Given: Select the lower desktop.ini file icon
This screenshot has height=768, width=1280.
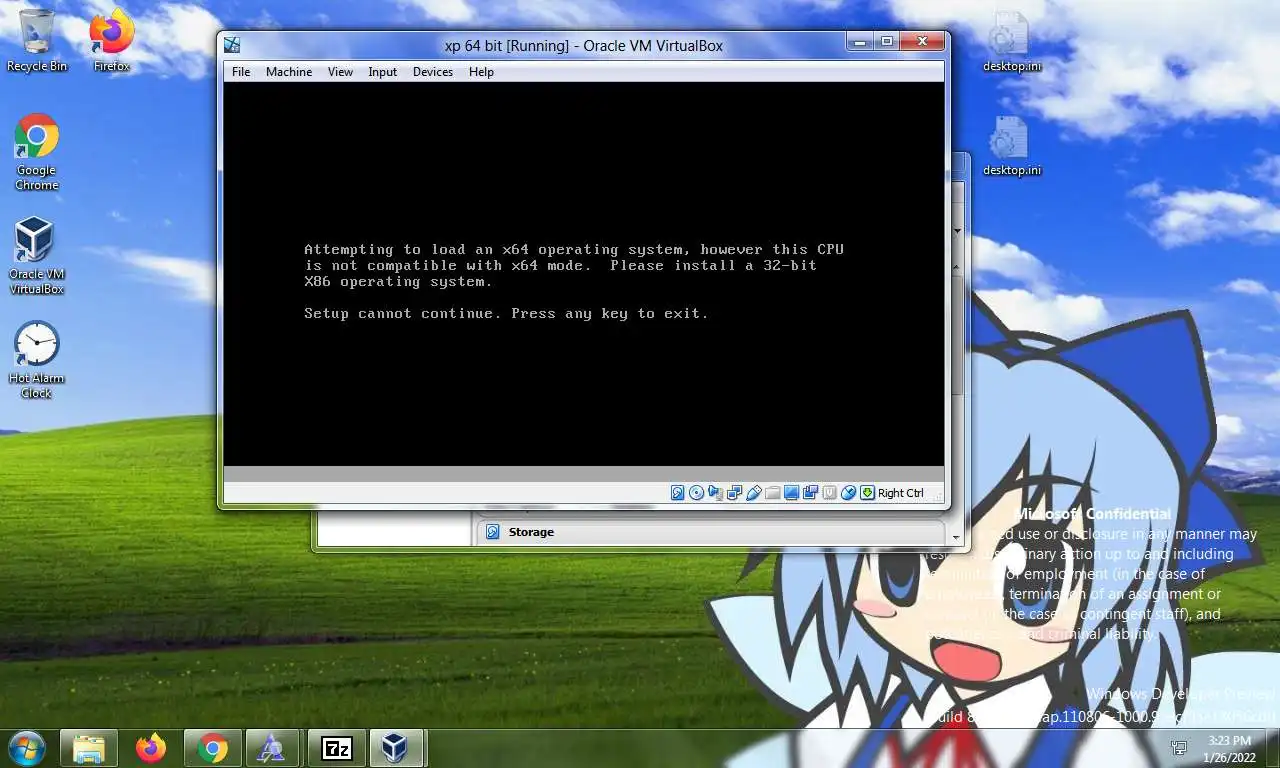Looking at the screenshot, I should coord(1011,146).
